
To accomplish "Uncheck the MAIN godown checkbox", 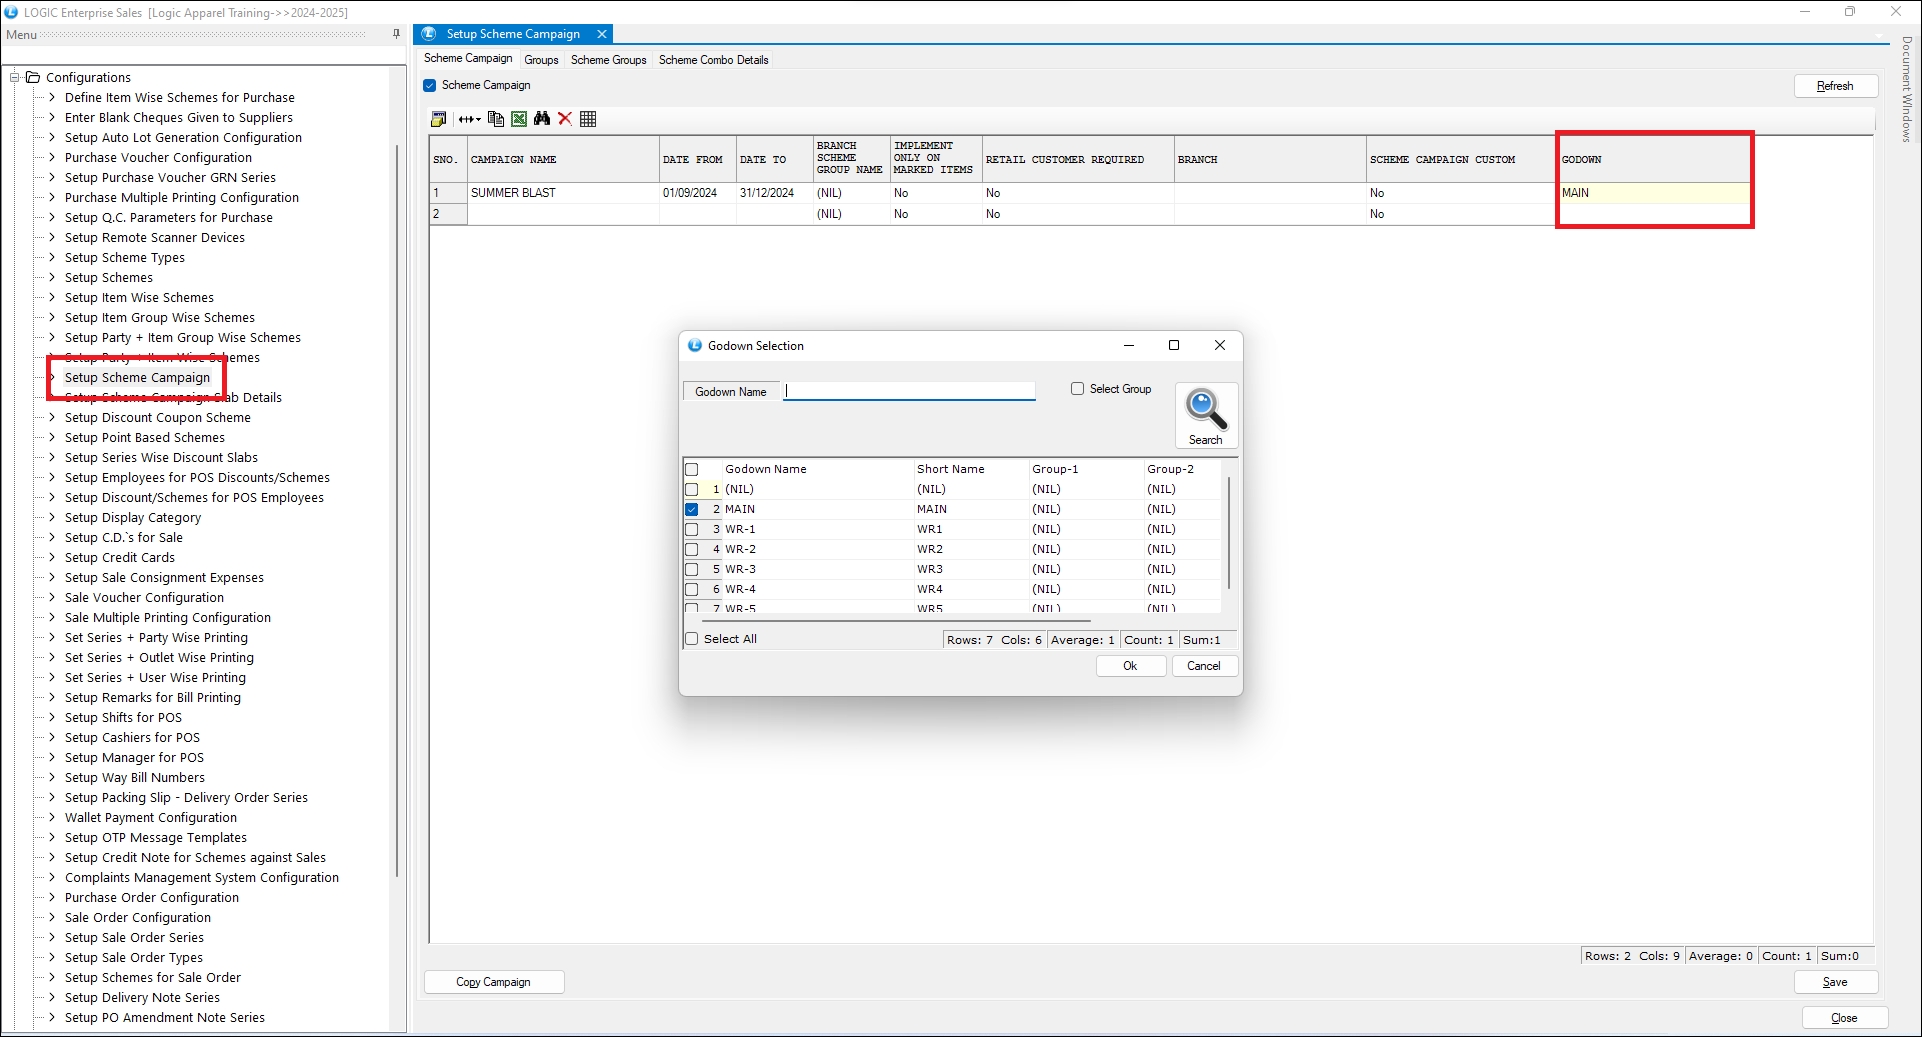I will point(691,509).
